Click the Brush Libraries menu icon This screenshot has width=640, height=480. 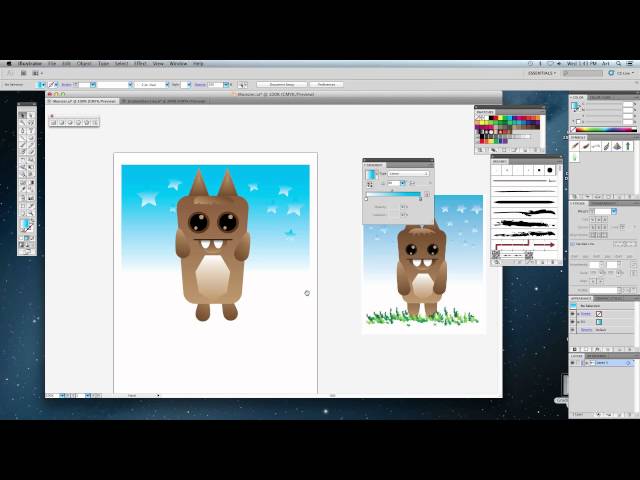(x=497, y=262)
